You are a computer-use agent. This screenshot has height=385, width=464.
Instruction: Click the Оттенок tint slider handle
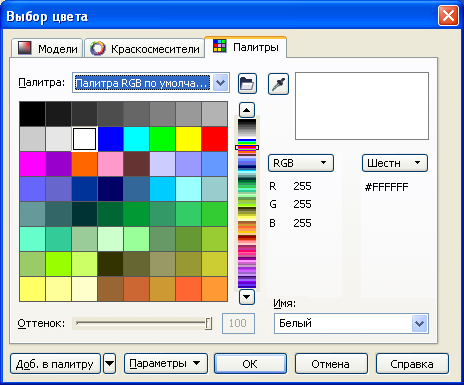pos(208,323)
